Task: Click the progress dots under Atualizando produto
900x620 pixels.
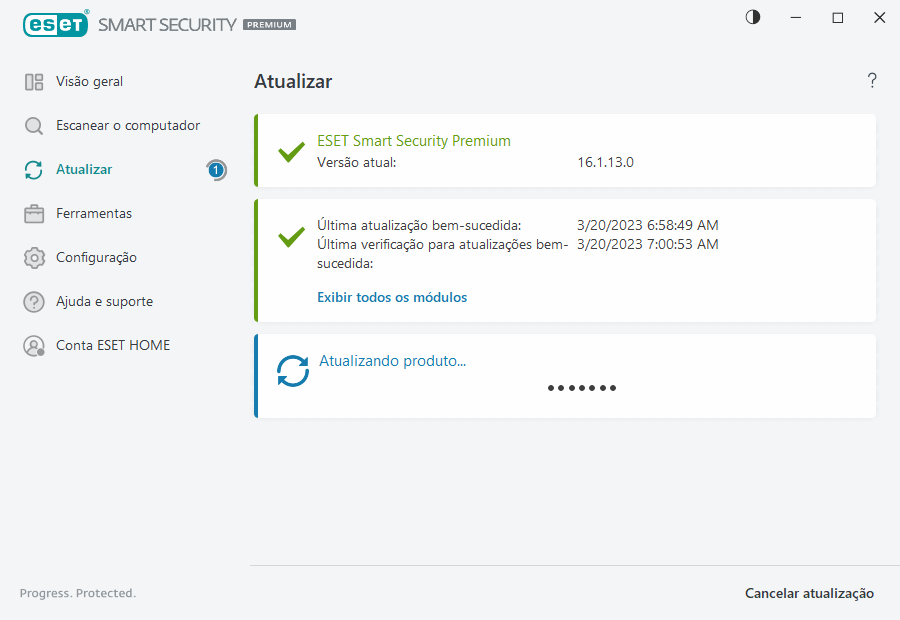Action: [x=582, y=388]
